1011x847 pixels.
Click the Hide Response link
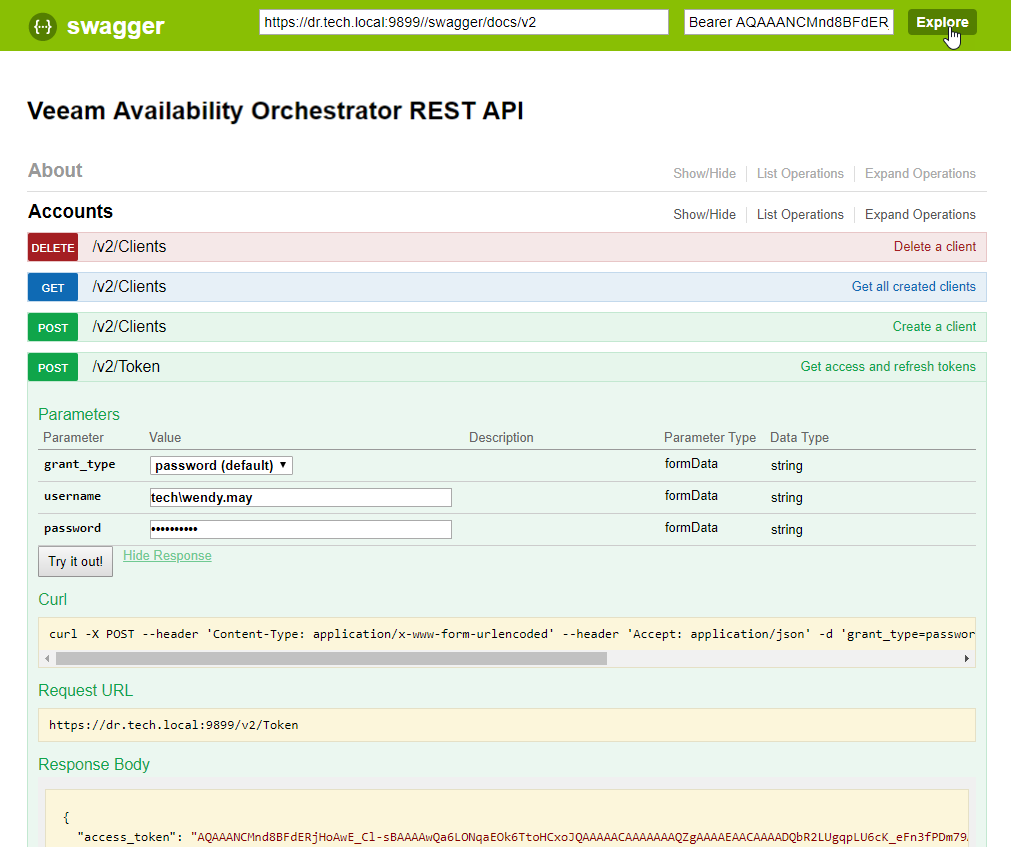(x=167, y=556)
